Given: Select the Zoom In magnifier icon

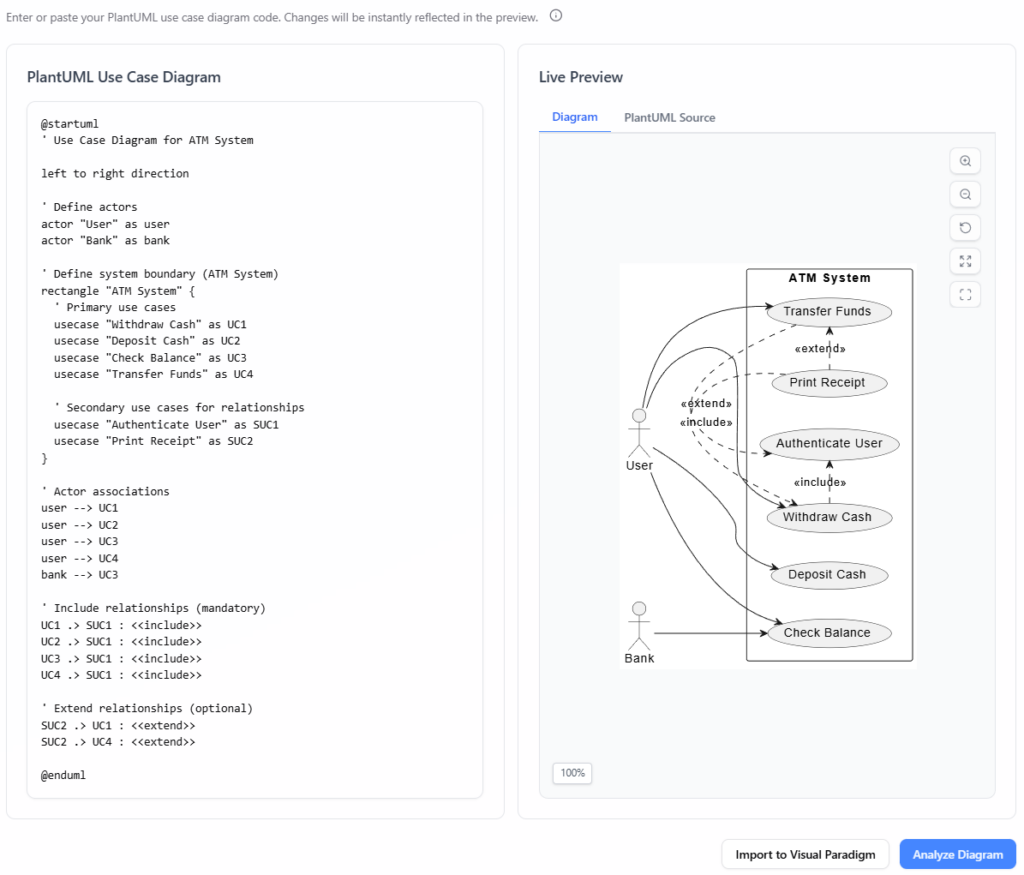Looking at the screenshot, I should [x=964, y=161].
